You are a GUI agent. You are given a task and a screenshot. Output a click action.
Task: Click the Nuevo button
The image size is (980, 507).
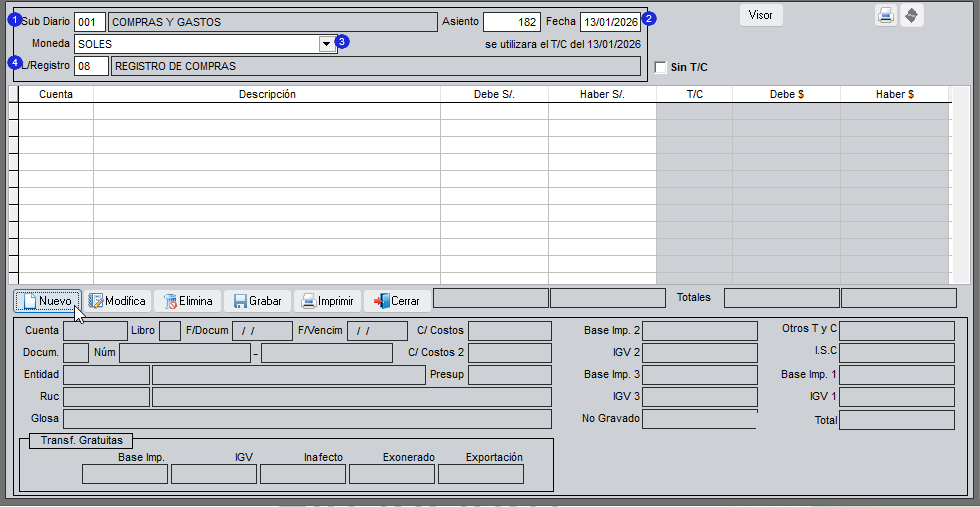click(48, 301)
